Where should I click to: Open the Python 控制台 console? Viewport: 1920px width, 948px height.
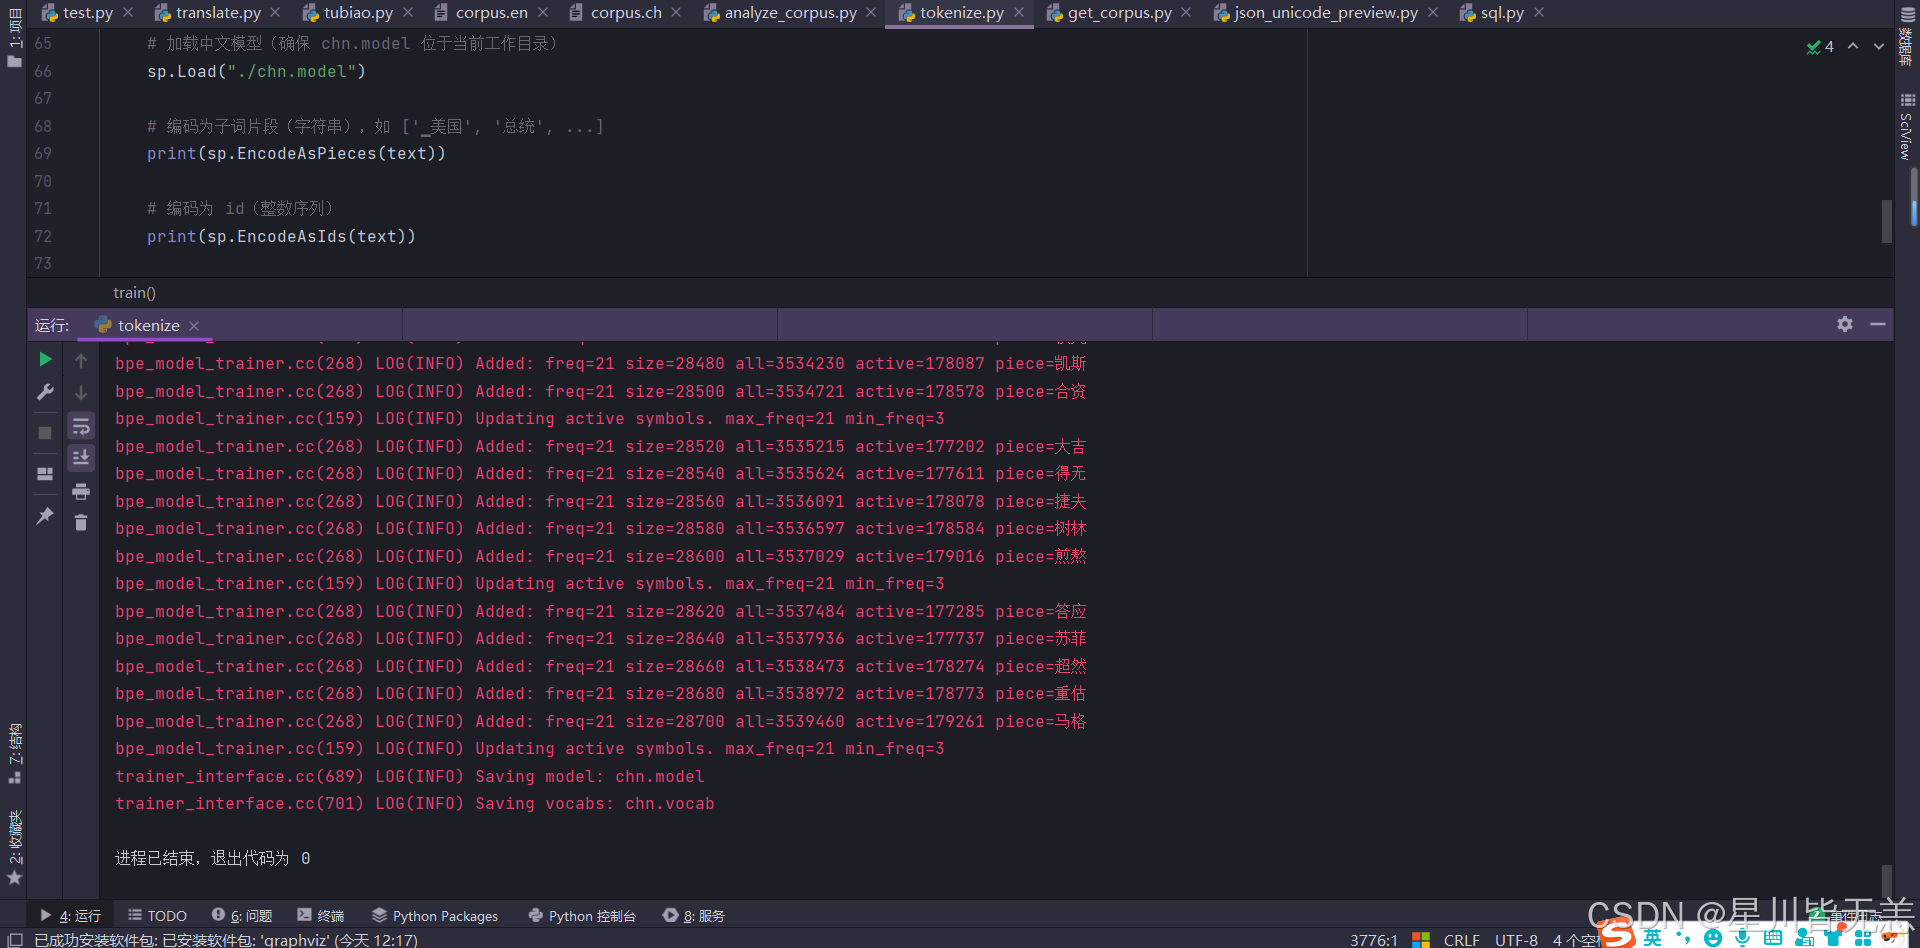coord(582,915)
